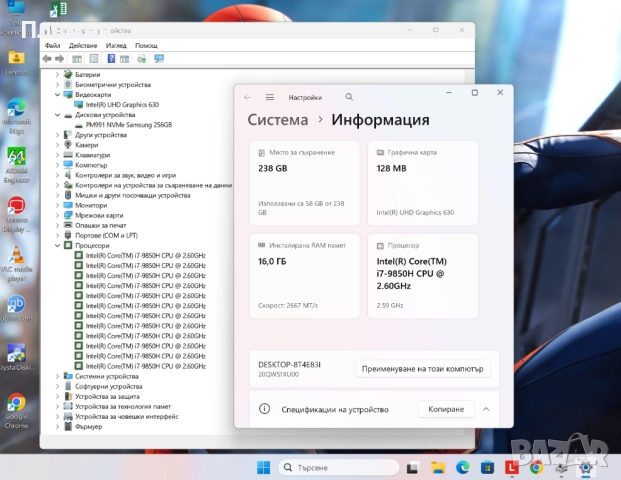The width and height of the screenshot is (621, 480).
Task: Open the Изглед menu
Action: [x=116, y=46]
